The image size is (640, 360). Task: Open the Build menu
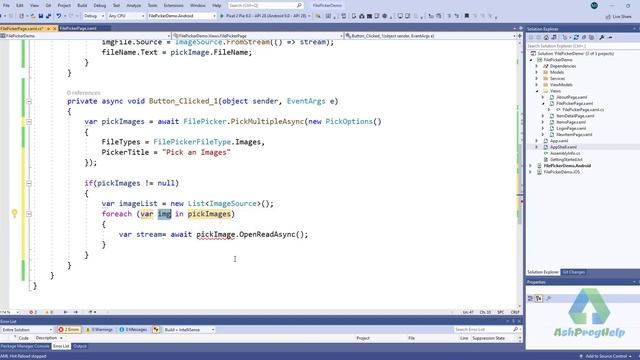82,6
